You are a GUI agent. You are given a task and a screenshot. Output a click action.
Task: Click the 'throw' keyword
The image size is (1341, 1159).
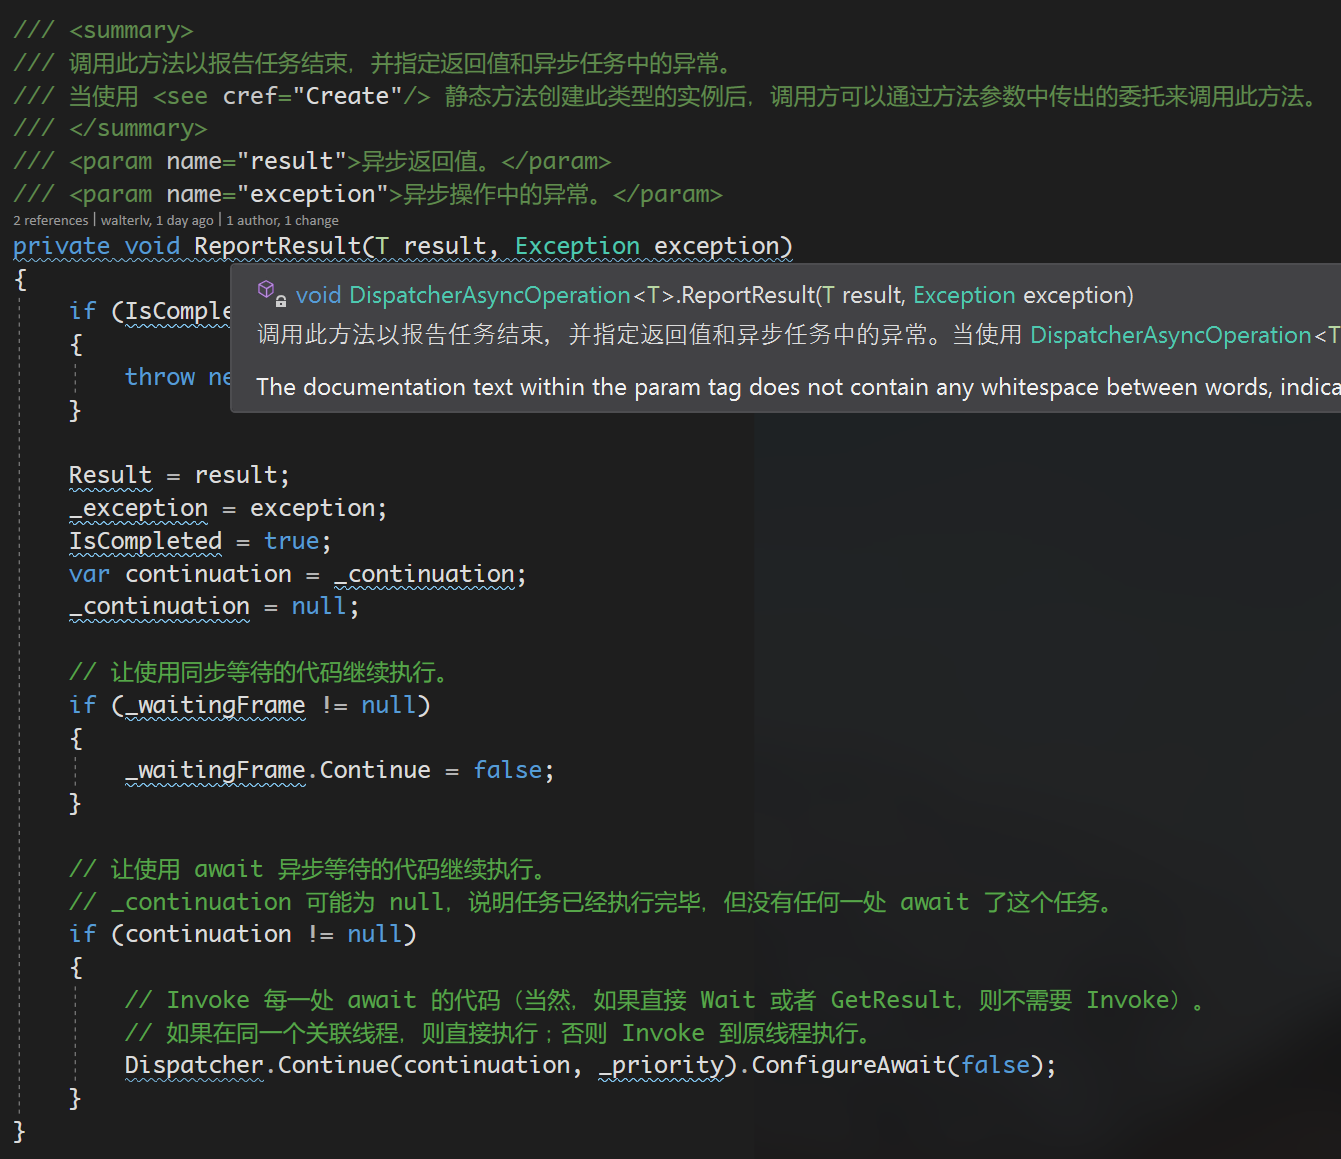click(x=160, y=377)
